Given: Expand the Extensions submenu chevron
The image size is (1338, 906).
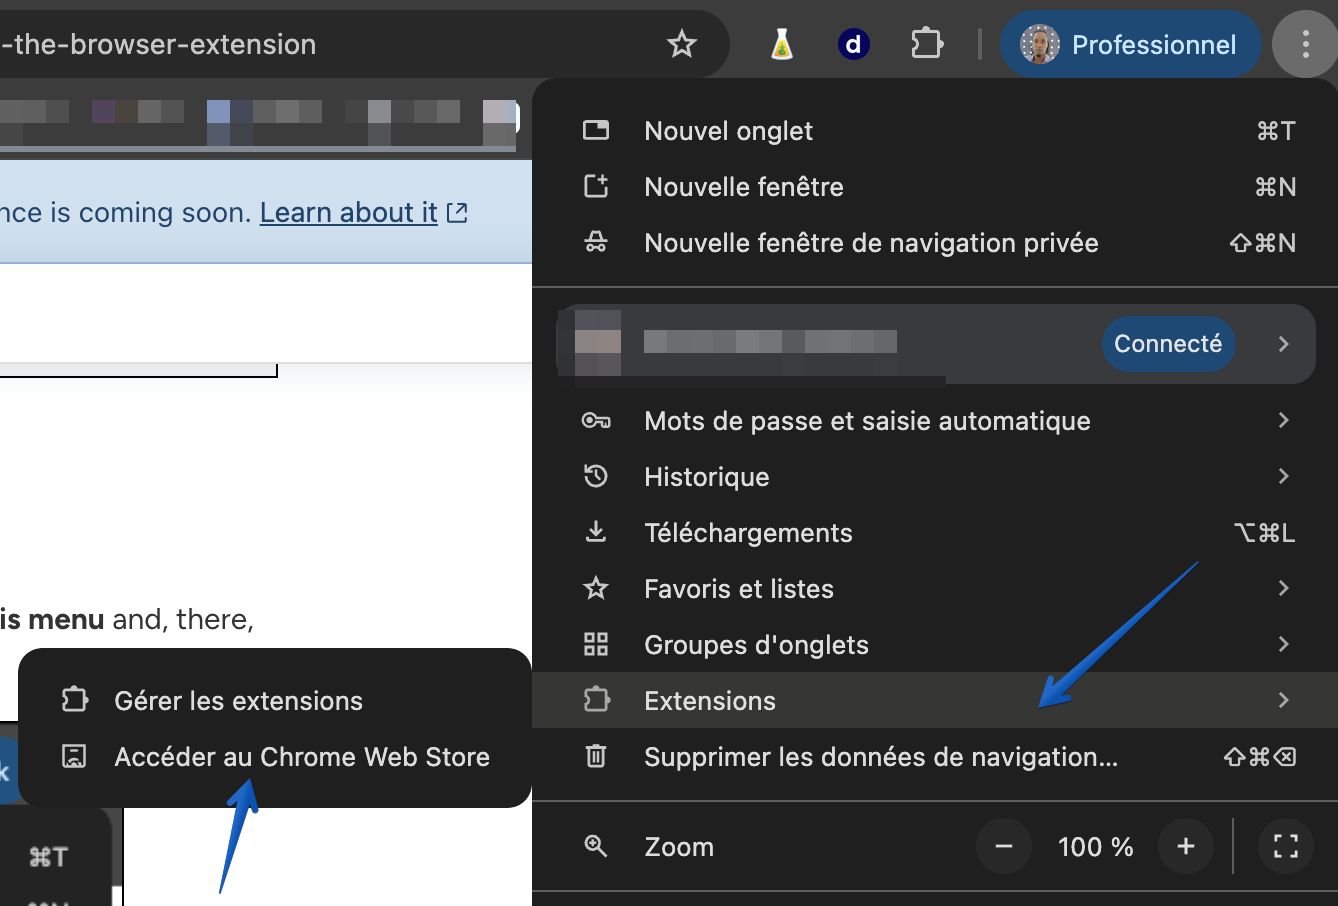Looking at the screenshot, I should [x=1284, y=700].
